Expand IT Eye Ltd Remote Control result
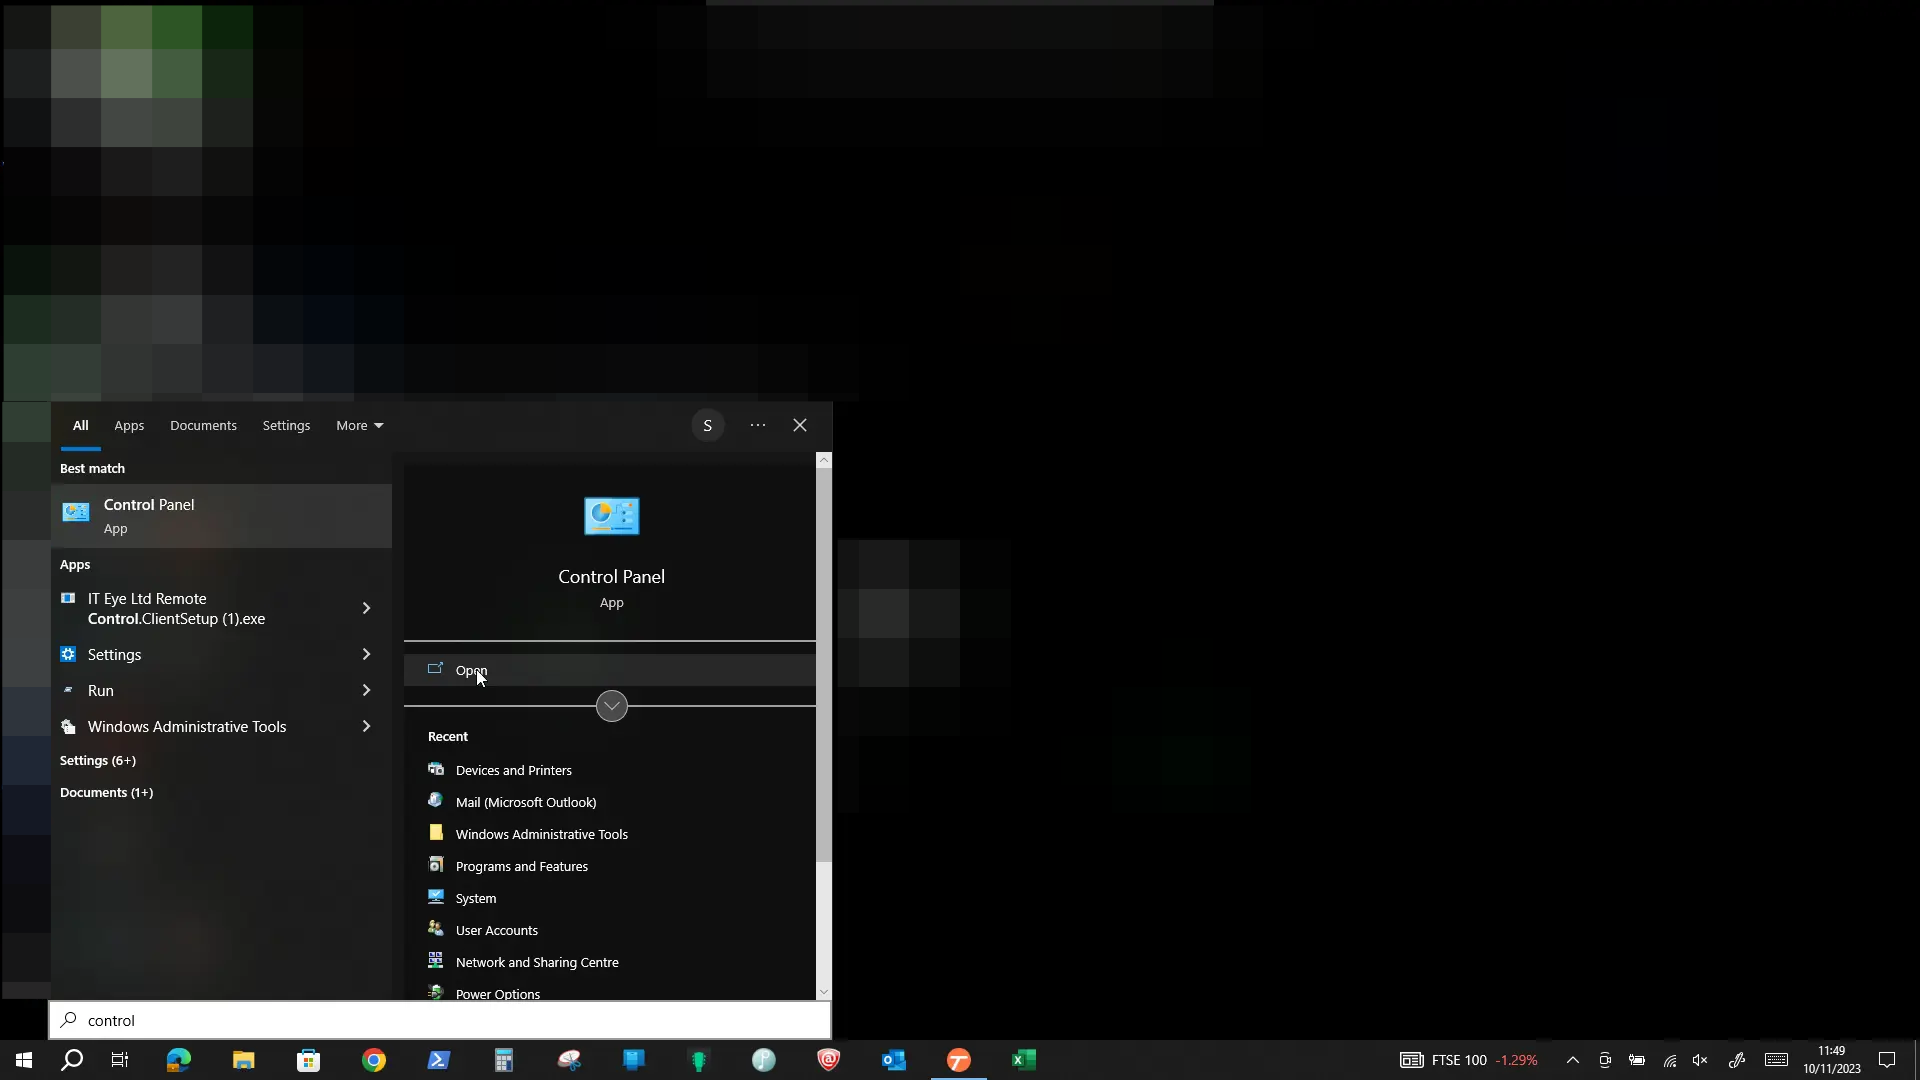This screenshot has height=1080, width=1920. 366,608
